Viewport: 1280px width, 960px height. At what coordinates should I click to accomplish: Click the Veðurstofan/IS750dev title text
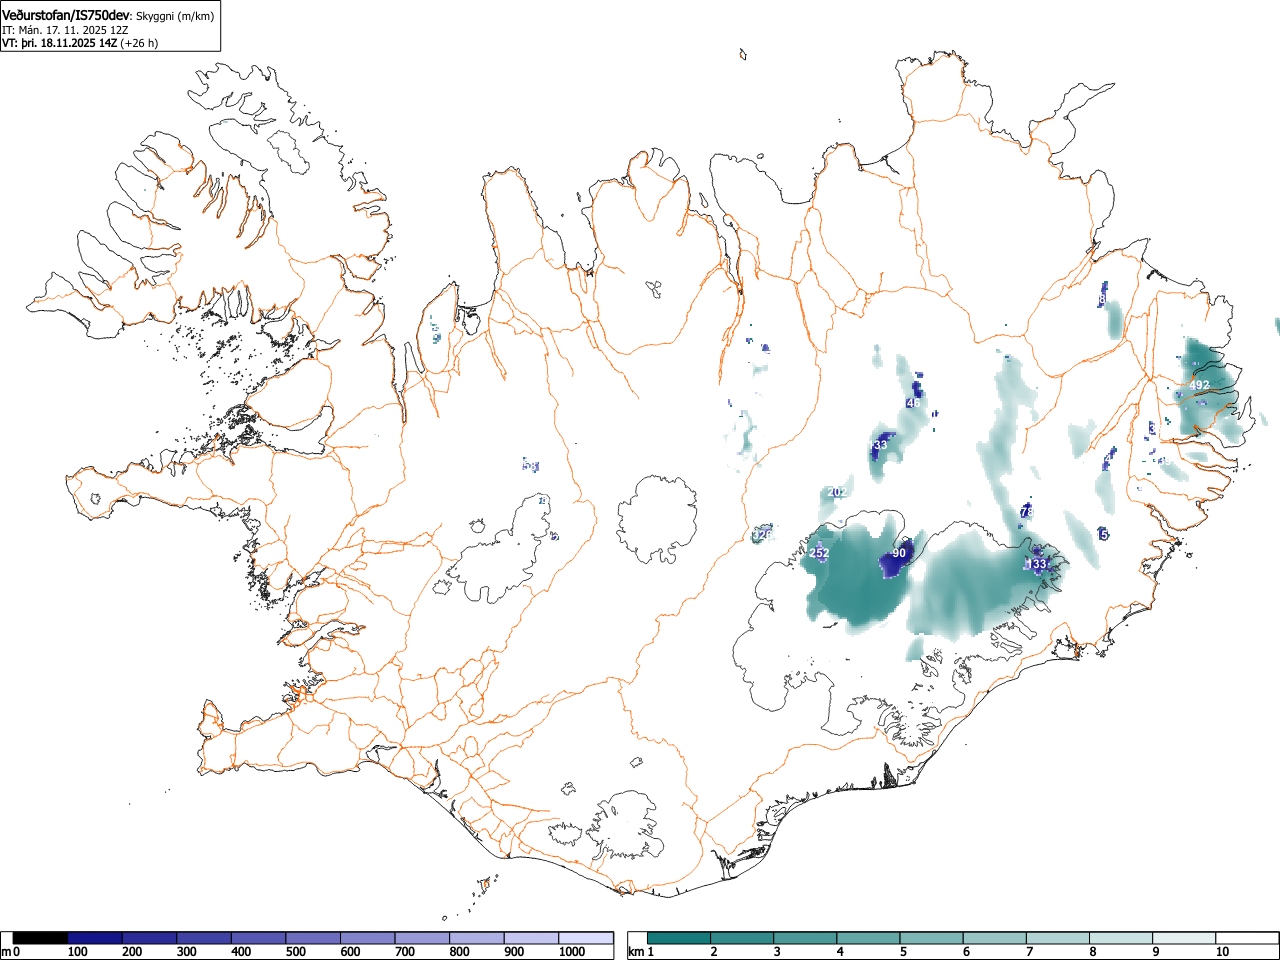click(67, 15)
